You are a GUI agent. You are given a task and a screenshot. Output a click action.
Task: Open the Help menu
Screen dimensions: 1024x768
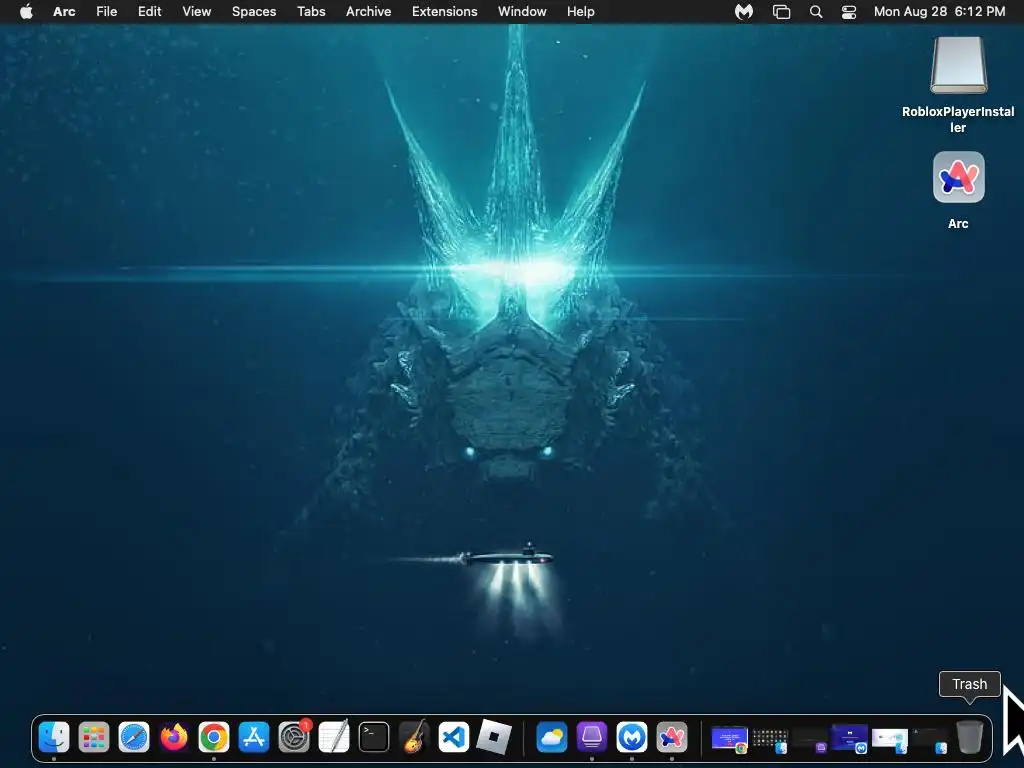point(581,11)
